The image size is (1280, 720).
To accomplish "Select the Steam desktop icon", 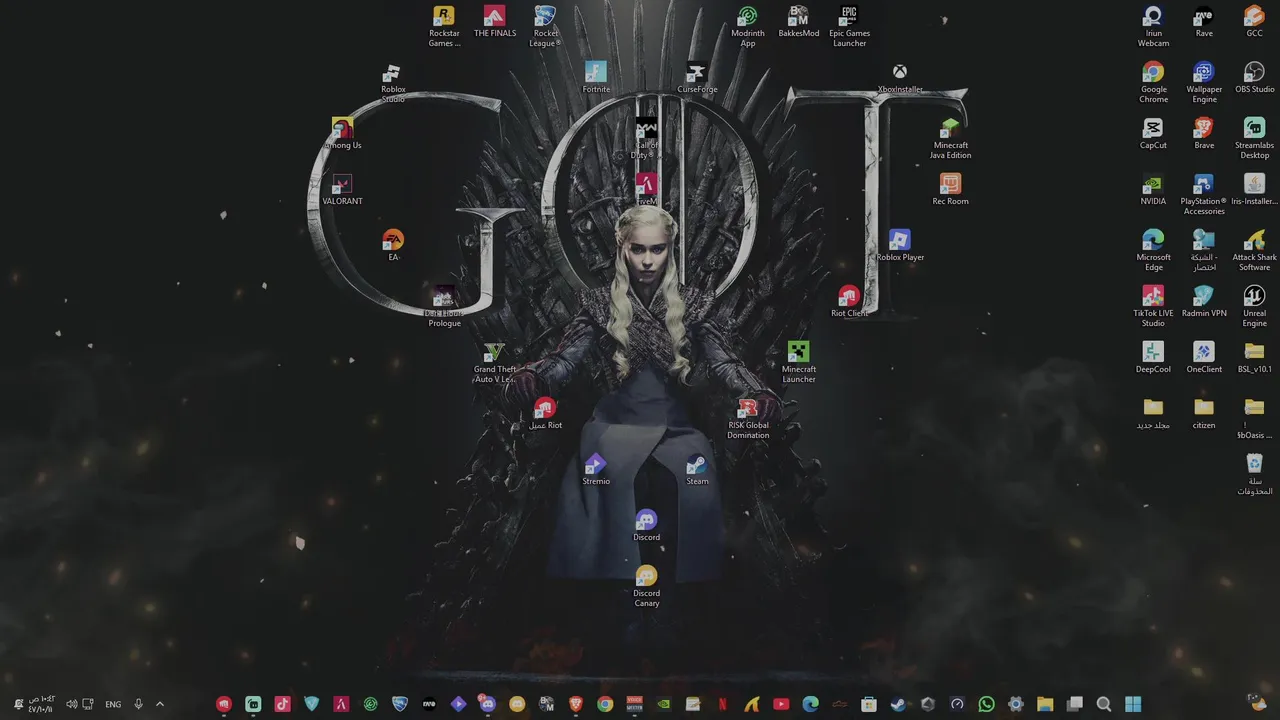I will click(x=697, y=470).
